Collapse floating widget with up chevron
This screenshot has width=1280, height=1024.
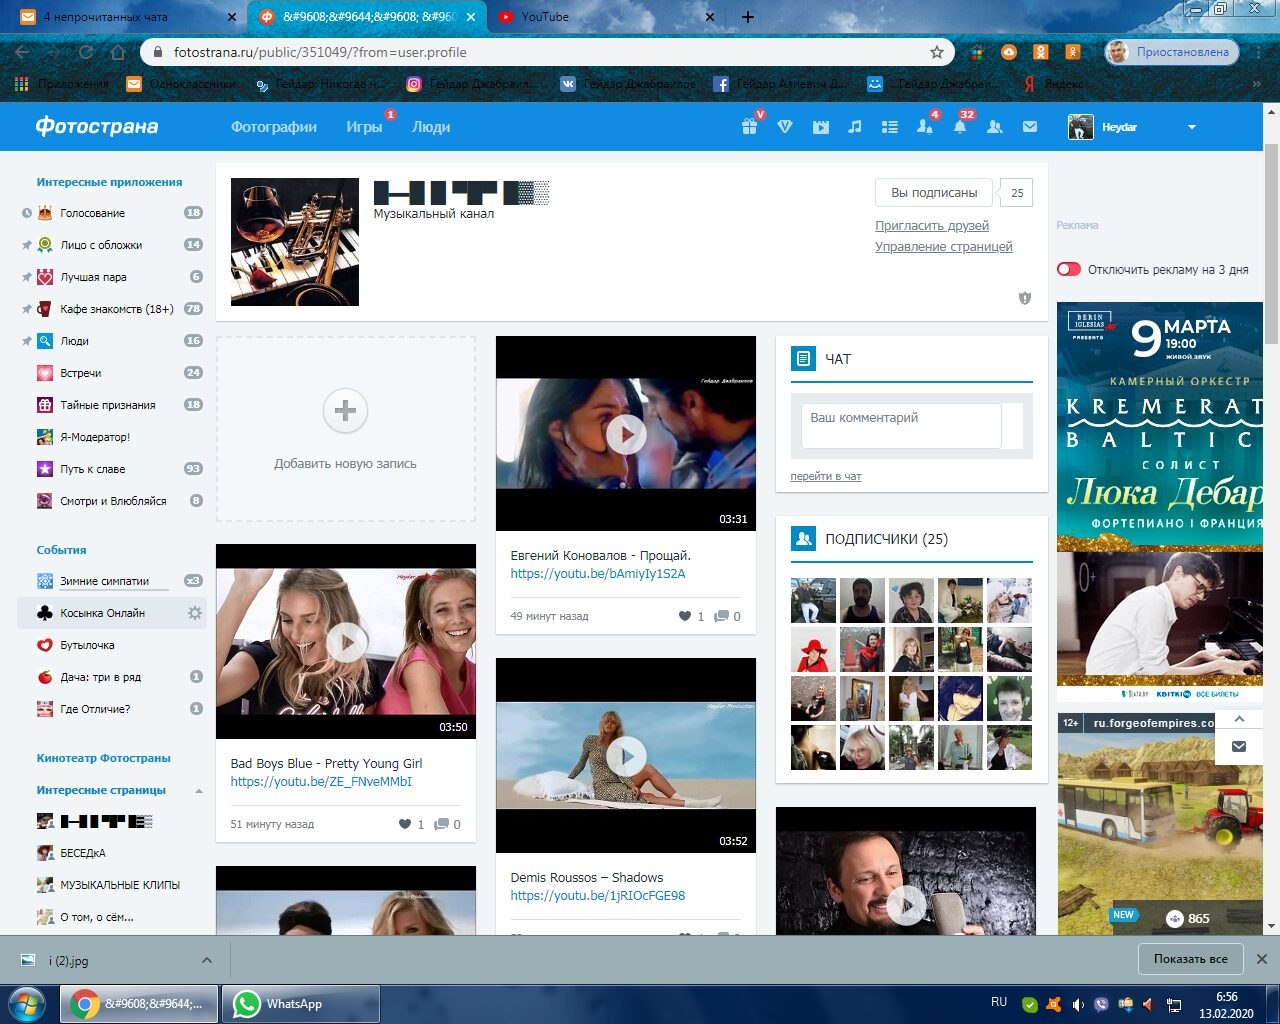[x=1239, y=719]
